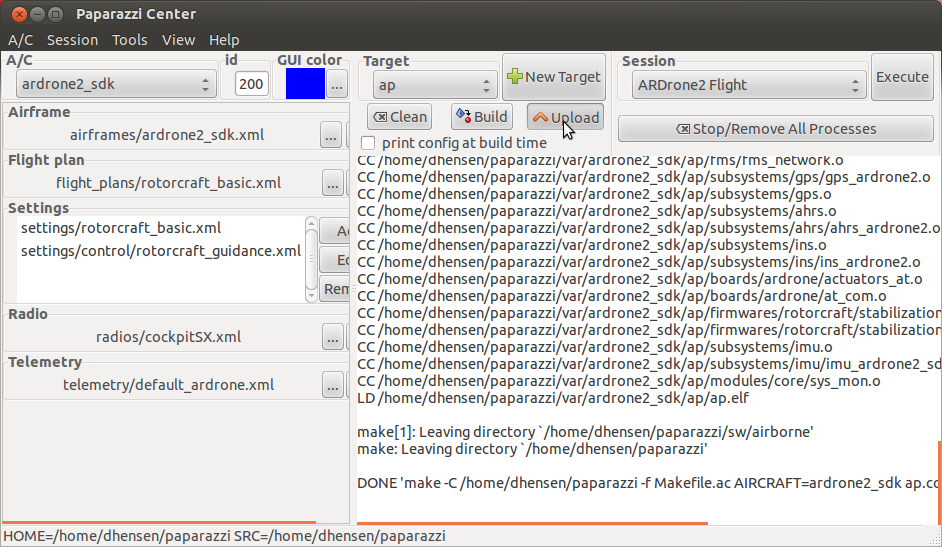Browse for radio file ellipsis button

click(332, 337)
